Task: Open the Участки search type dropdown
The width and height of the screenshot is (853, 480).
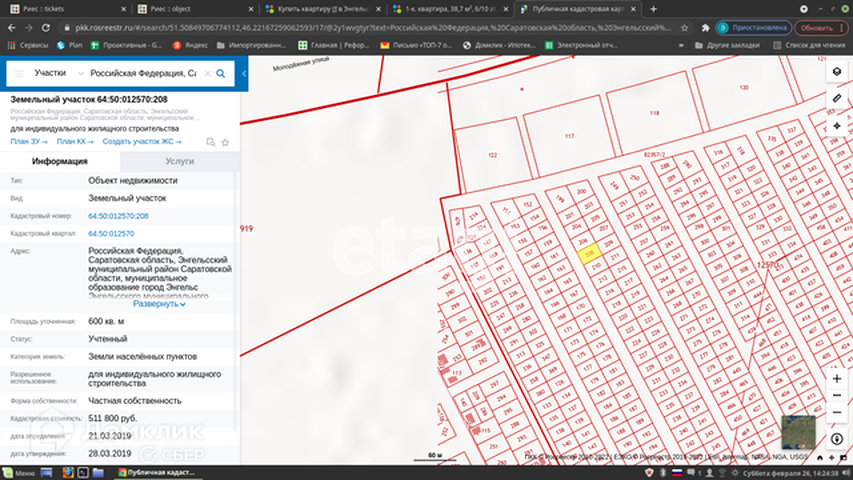Action: click(58, 73)
